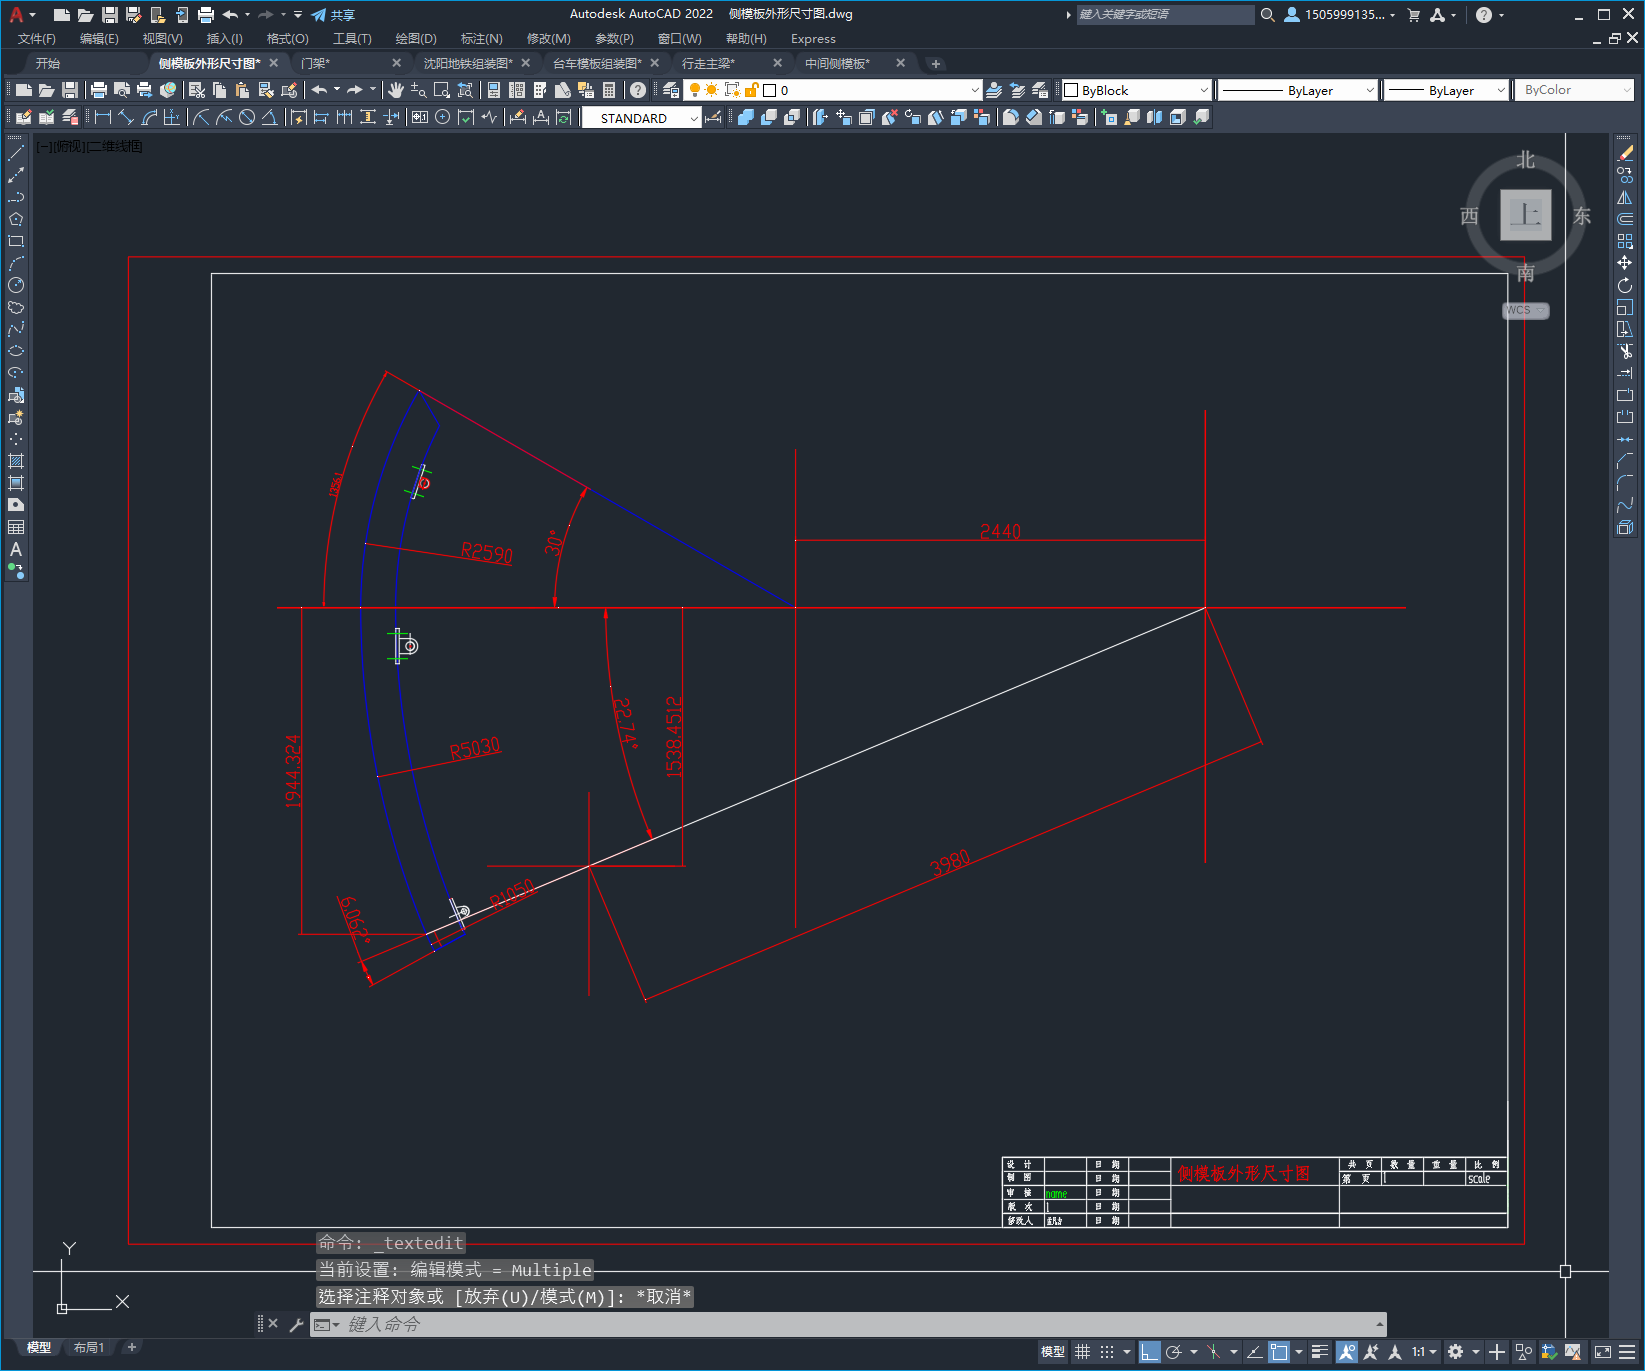Open the 文件(F) menu
Screen dimensions: 1645x1371
coord(37,39)
